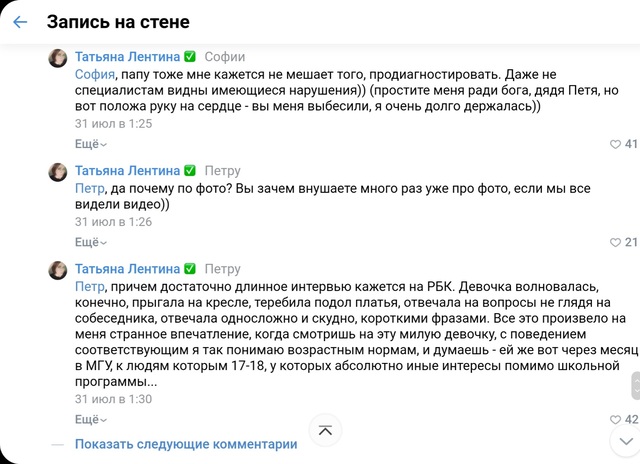Click the round down-chevron button at bottom right
The image size is (640, 464).
626,441
